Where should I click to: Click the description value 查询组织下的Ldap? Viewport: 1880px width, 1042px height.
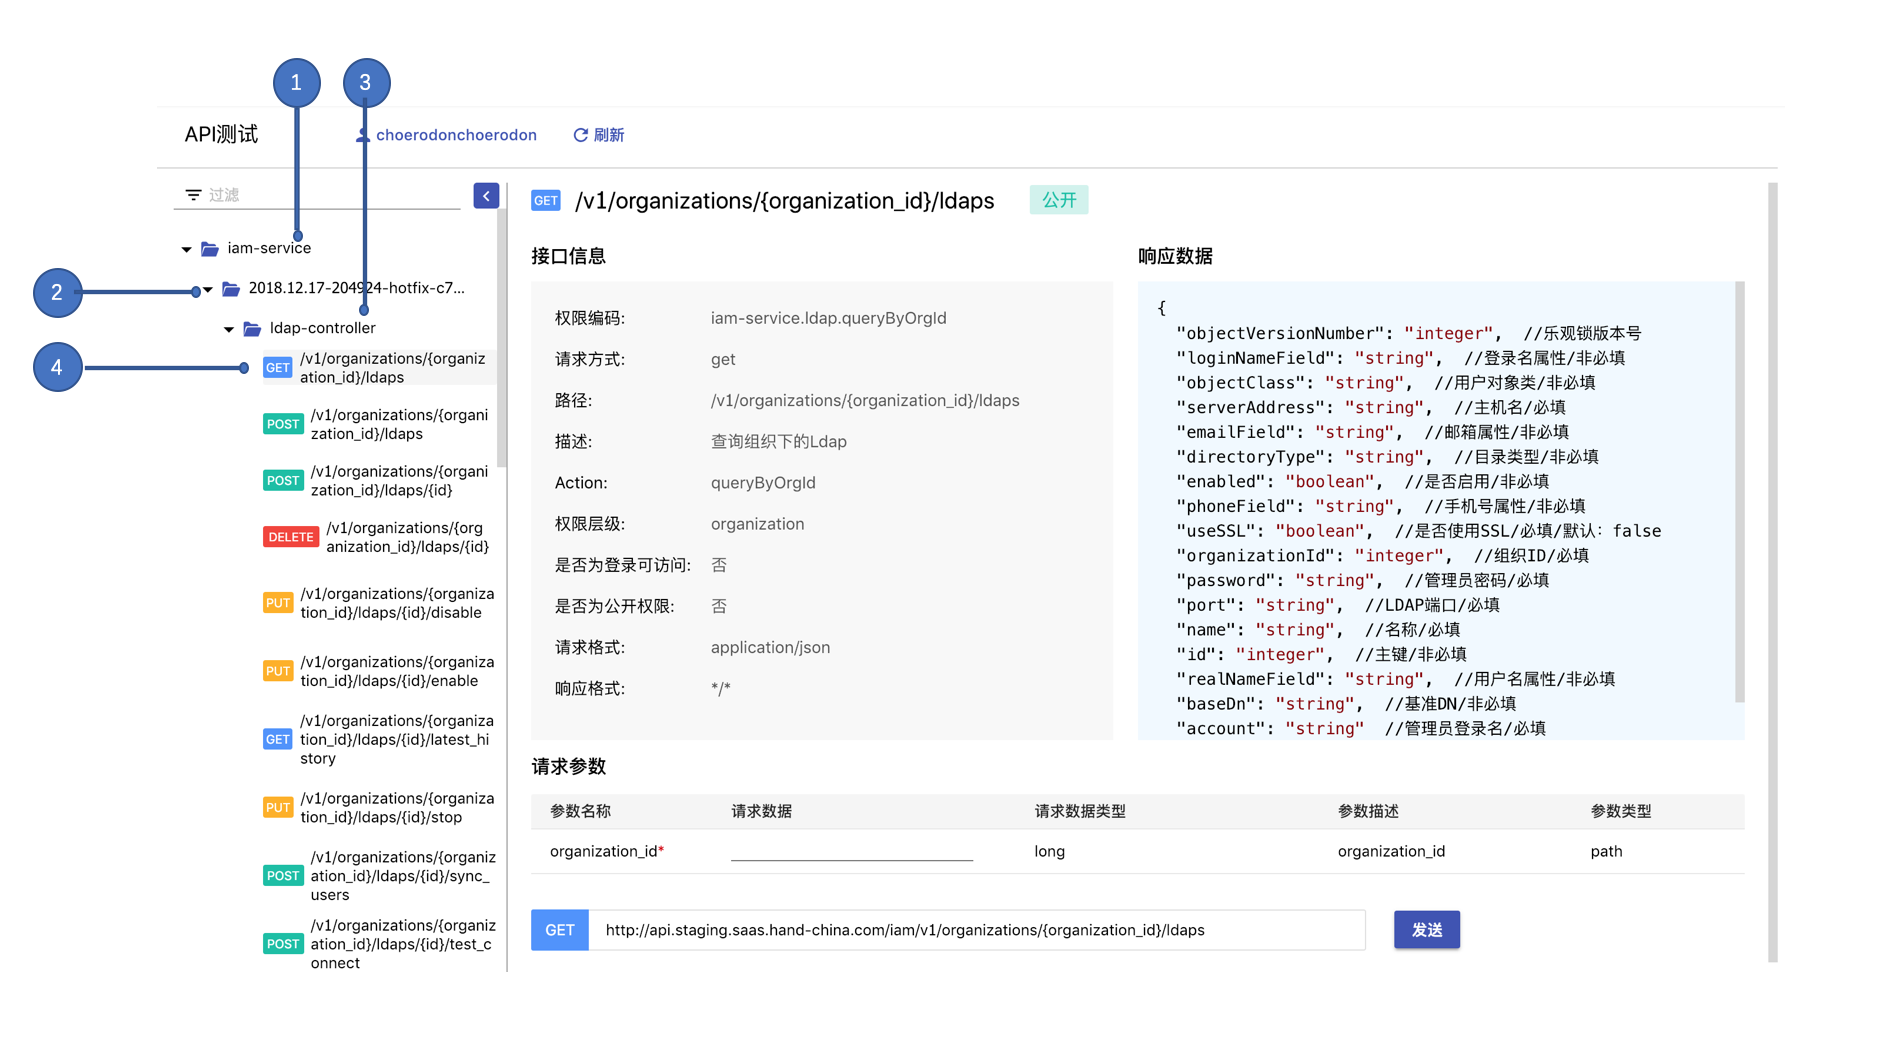click(779, 441)
